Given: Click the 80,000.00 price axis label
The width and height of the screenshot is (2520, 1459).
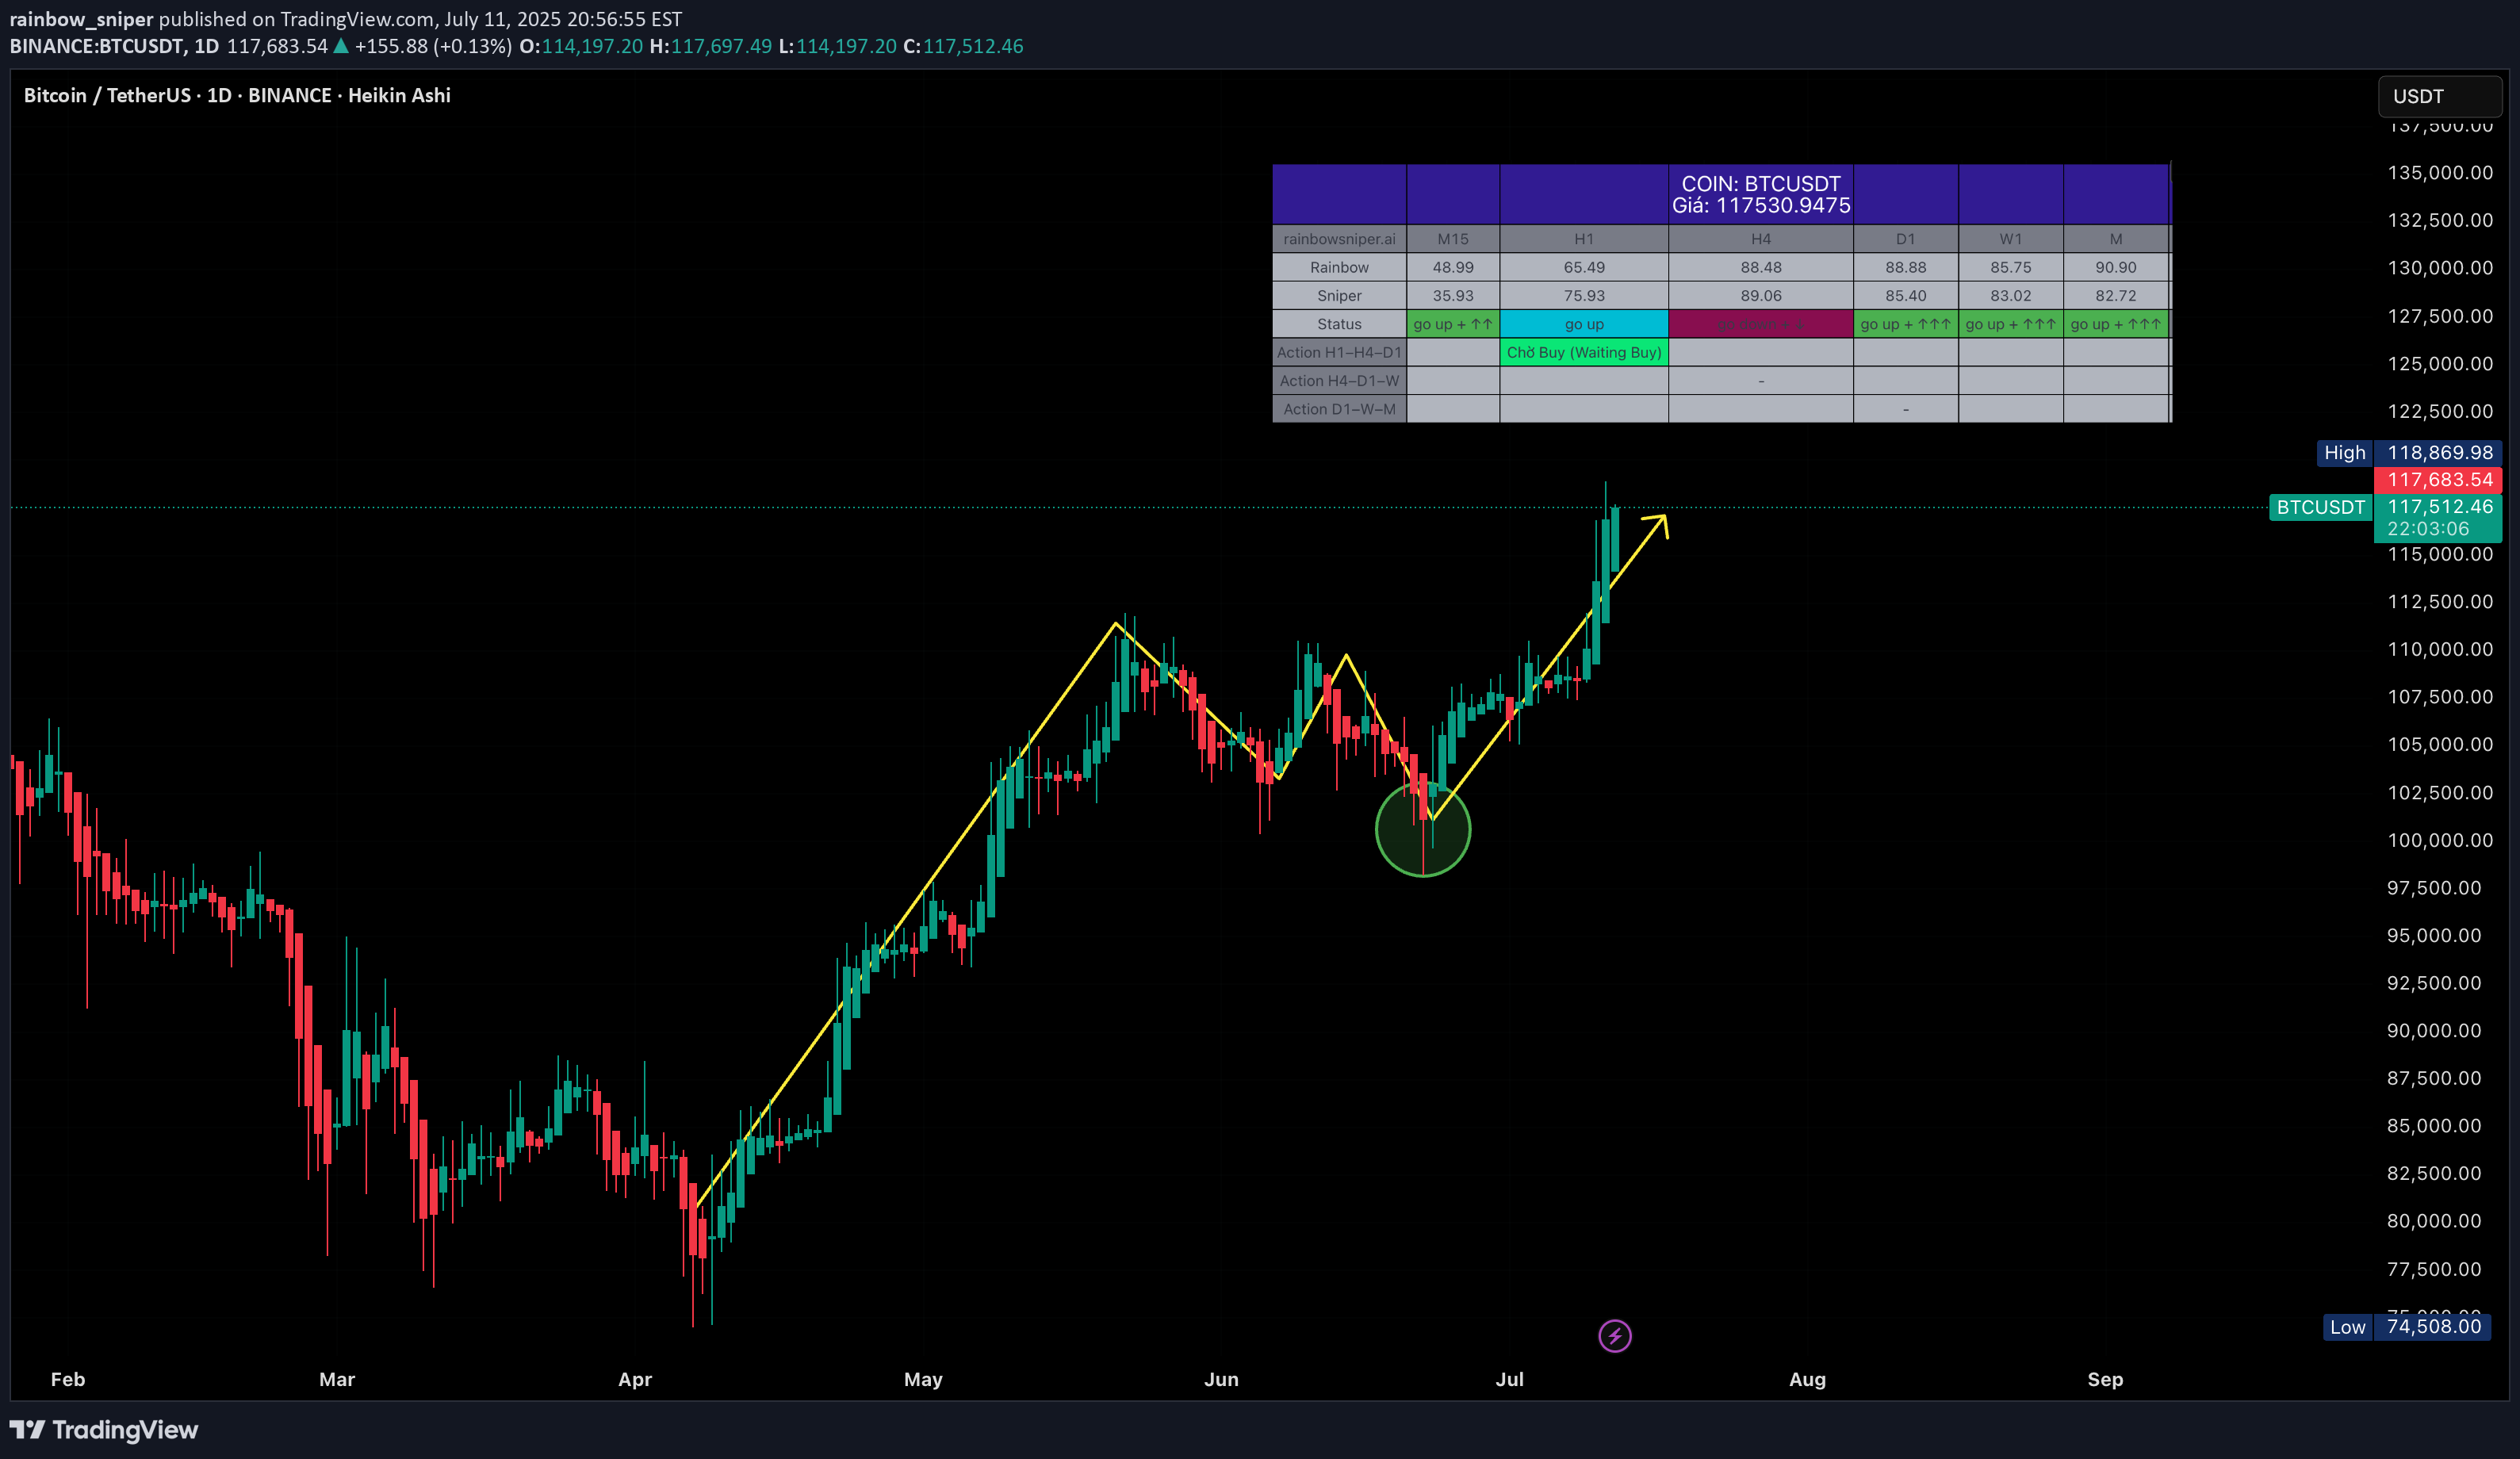Looking at the screenshot, I should tap(2434, 1220).
